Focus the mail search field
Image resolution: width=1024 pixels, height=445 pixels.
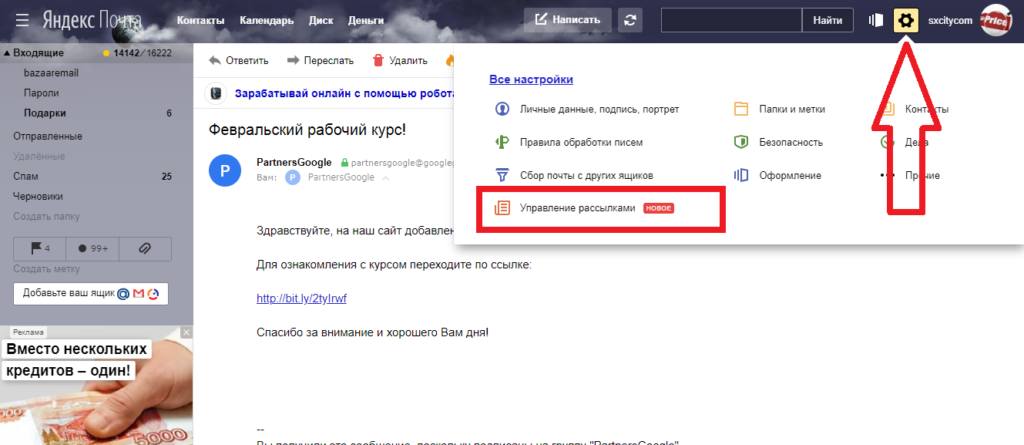pos(731,20)
